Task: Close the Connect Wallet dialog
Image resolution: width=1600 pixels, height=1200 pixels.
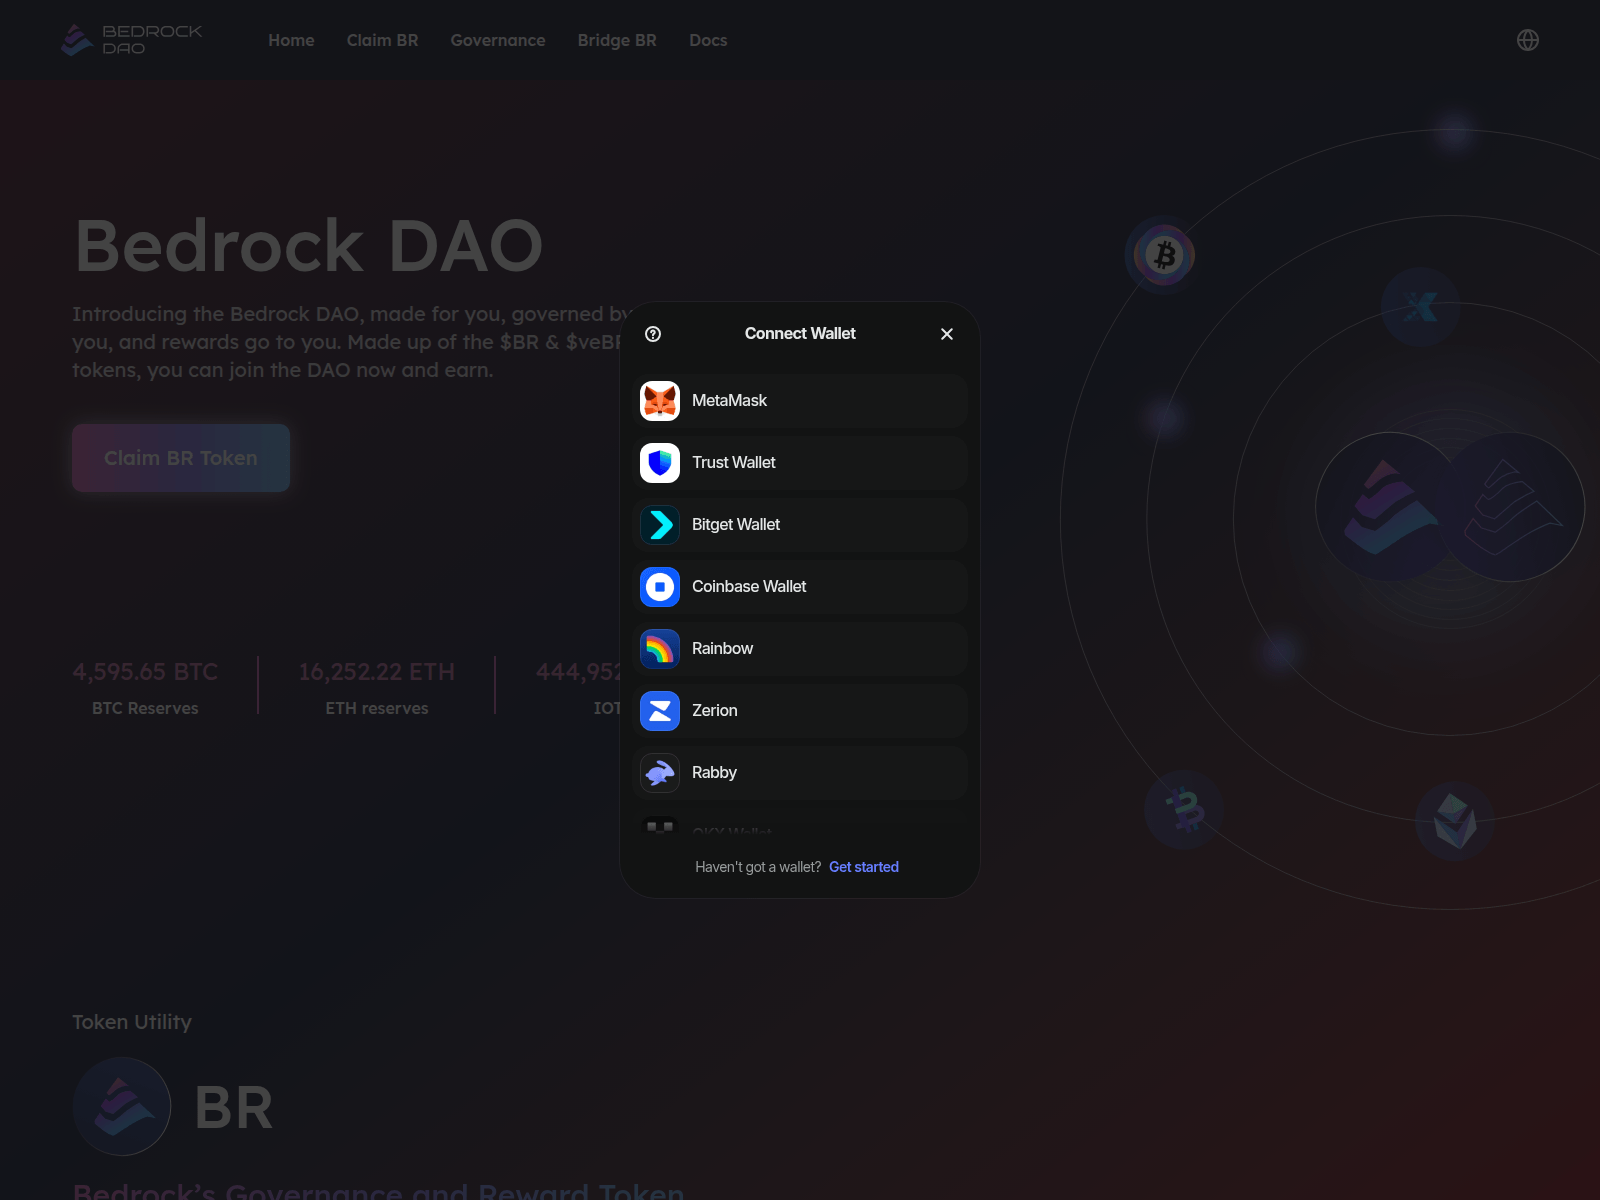Action: [x=947, y=334]
